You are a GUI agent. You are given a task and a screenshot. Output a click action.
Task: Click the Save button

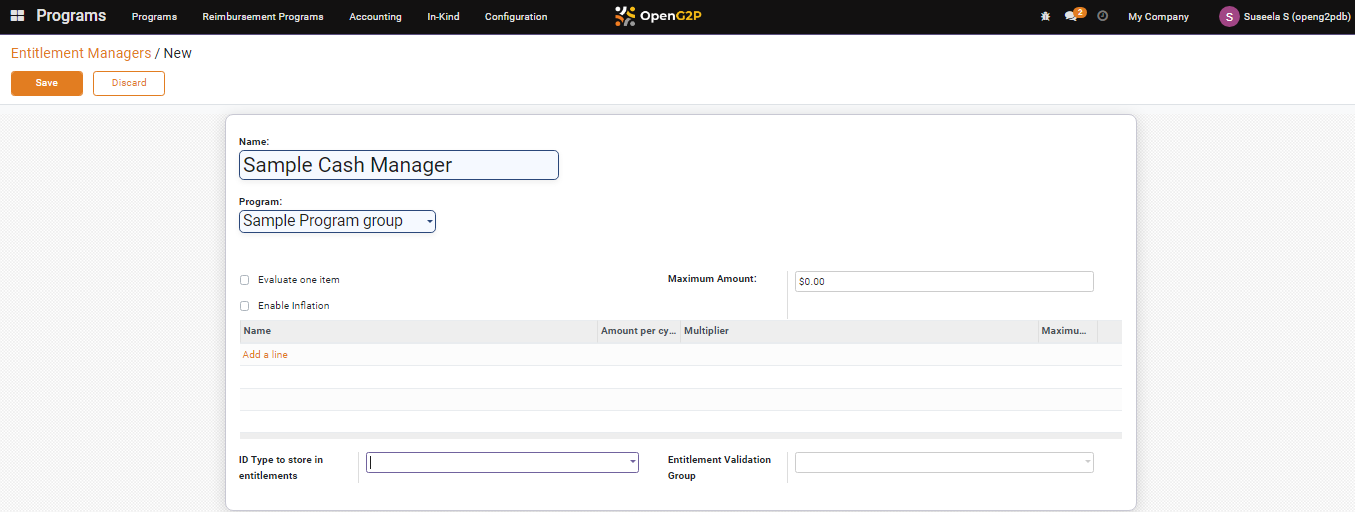[x=47, y=83]
